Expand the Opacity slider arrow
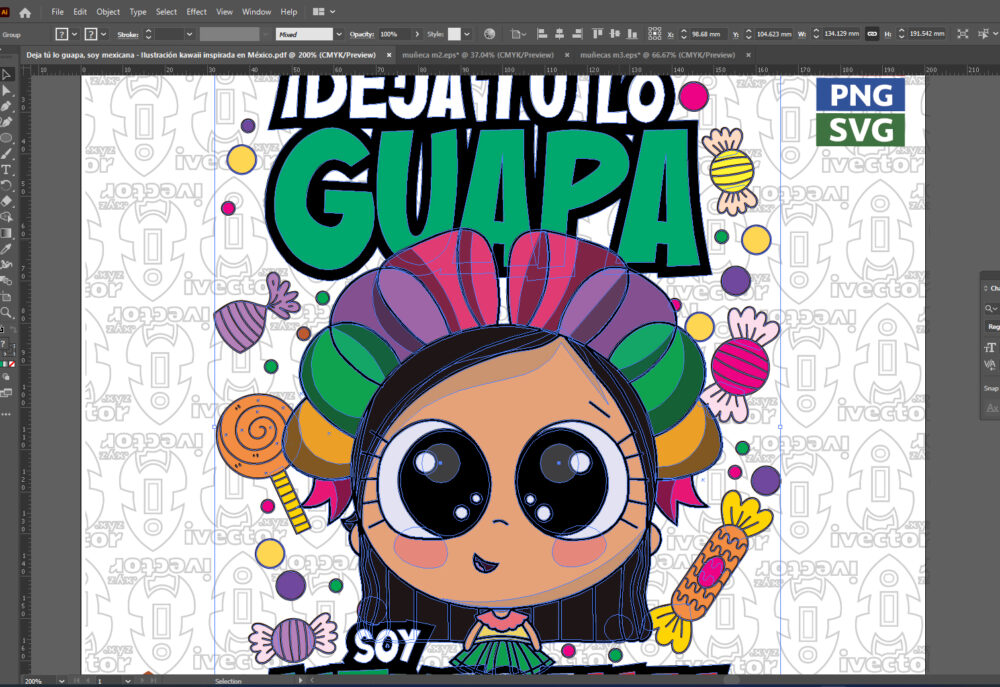 417,34
